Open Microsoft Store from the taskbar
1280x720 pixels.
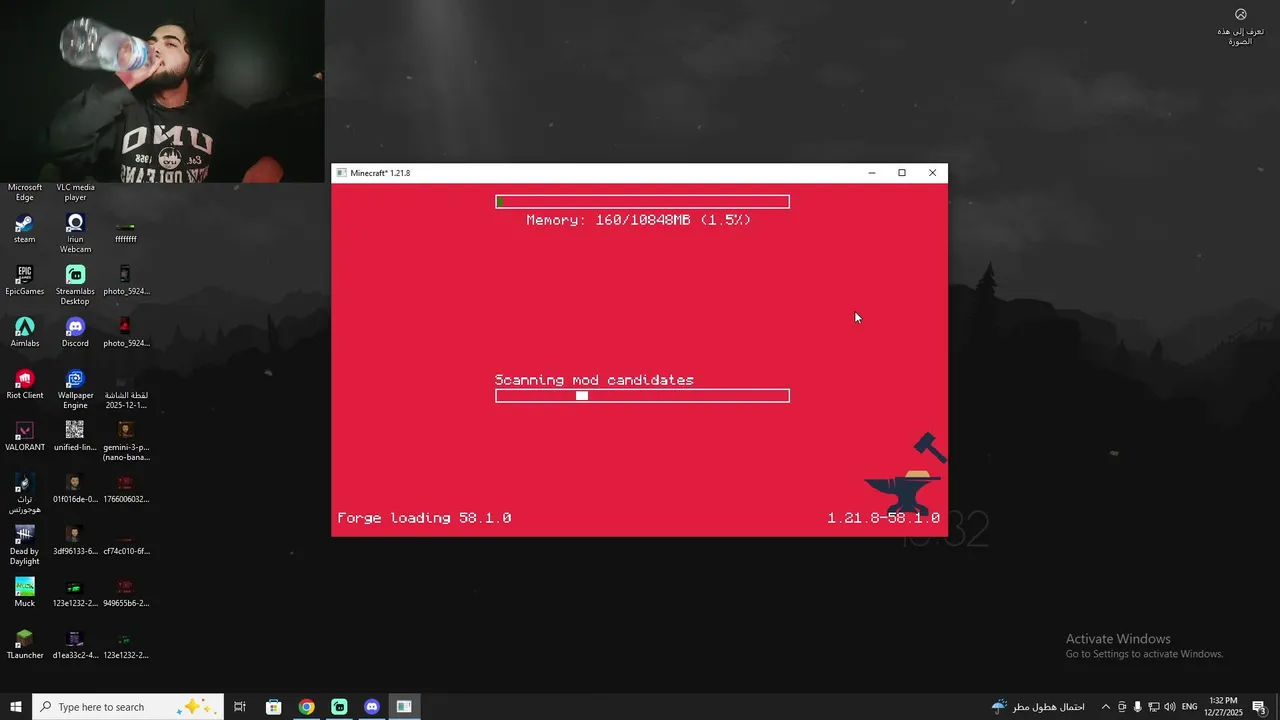click(273, 707)
